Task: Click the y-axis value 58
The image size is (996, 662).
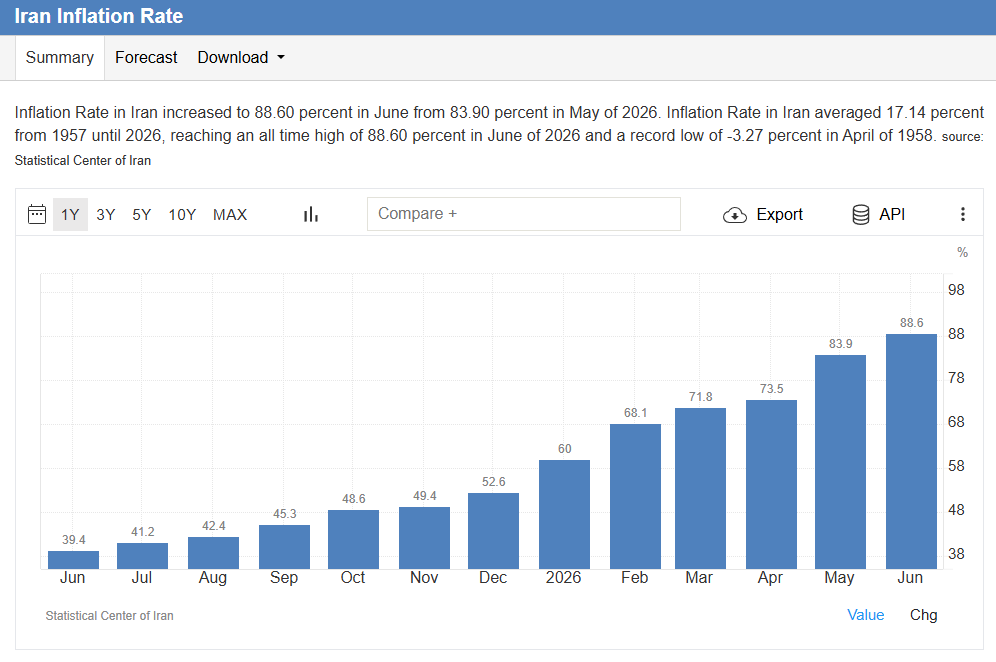Action: click(956, 466)
